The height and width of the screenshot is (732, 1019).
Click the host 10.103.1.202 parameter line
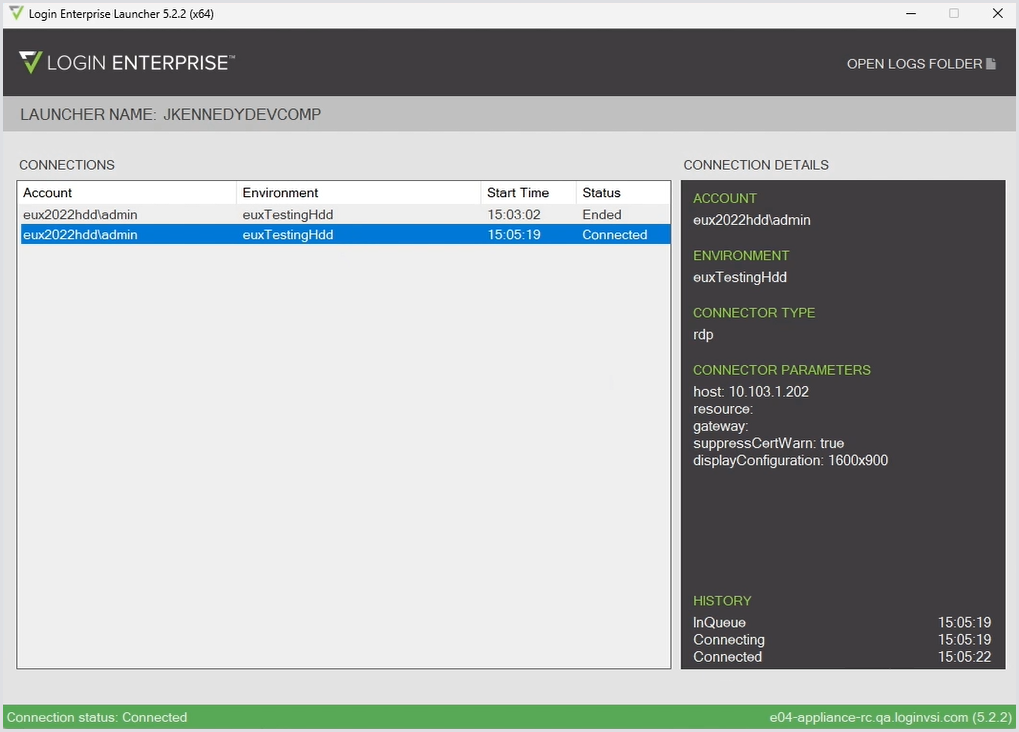[x=751, y=392]
